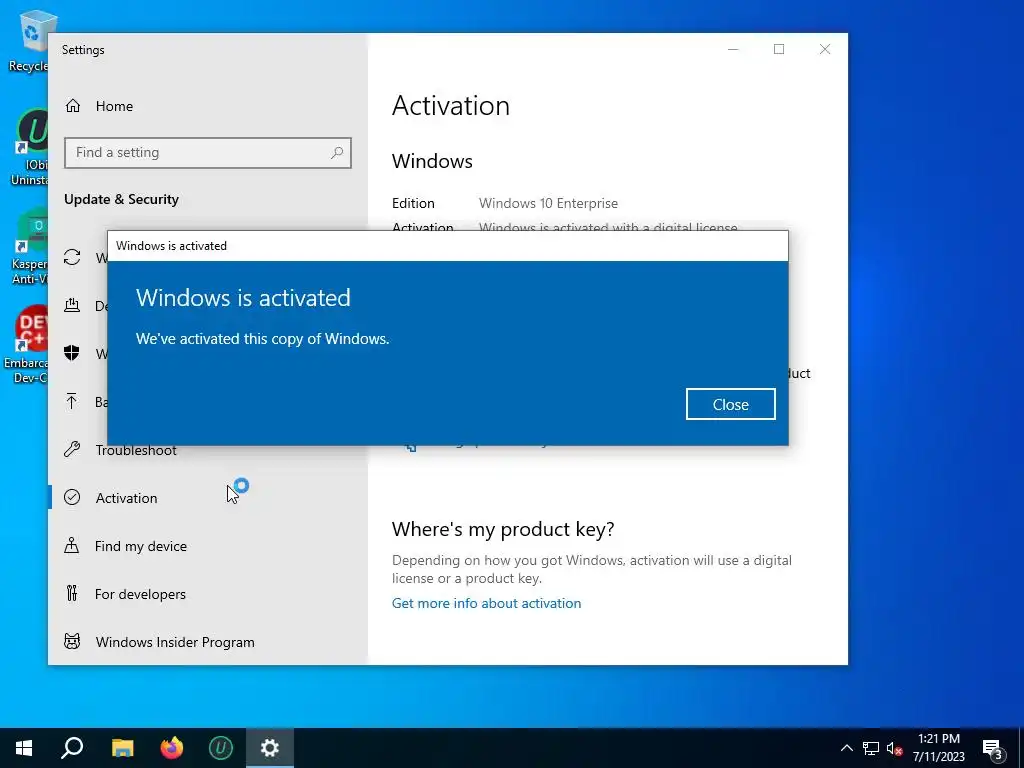Close the Windows is activated dialog
The height and width of the screenshot is (768, 1024).
730,404
